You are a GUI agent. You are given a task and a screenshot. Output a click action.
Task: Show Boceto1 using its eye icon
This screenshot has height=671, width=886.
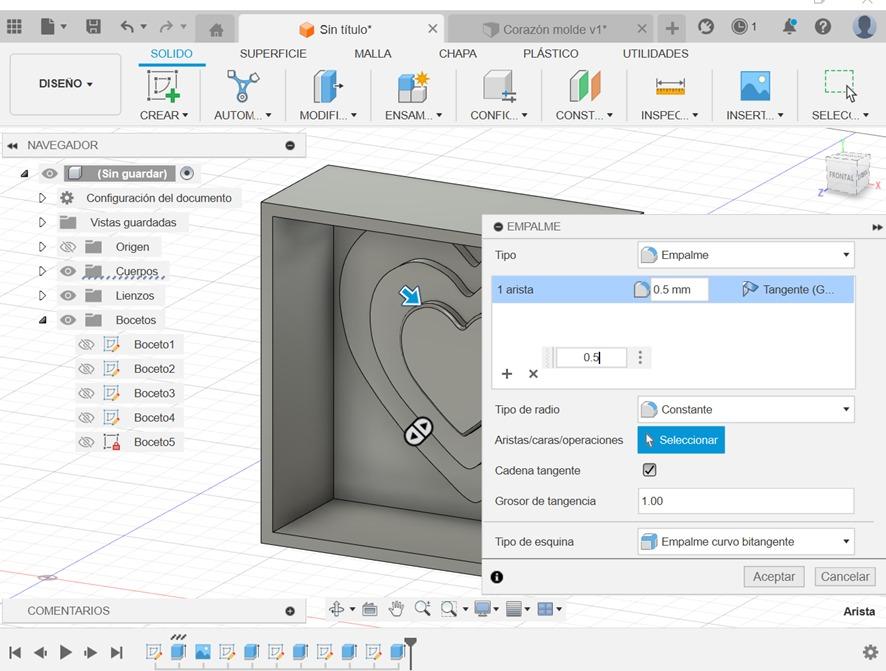point(86,345)
